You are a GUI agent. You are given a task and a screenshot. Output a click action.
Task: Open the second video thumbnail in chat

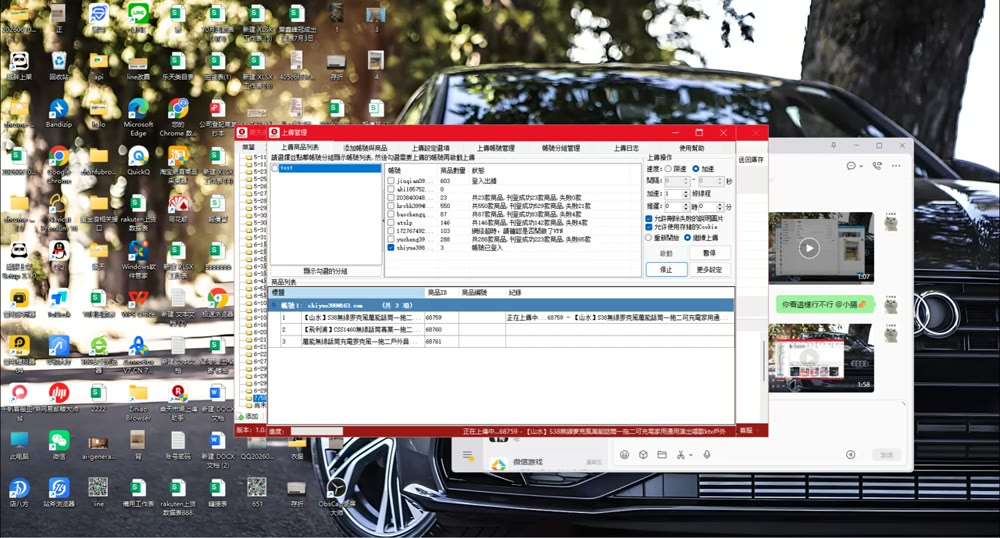pos(821,358)
